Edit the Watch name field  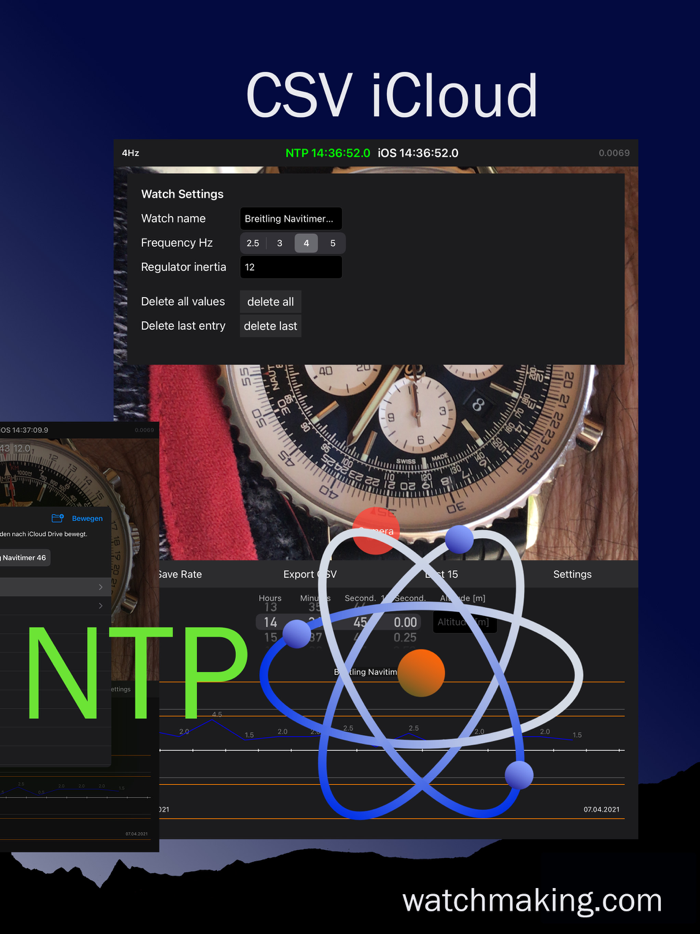pyautogui.click(x=291, y=219)
